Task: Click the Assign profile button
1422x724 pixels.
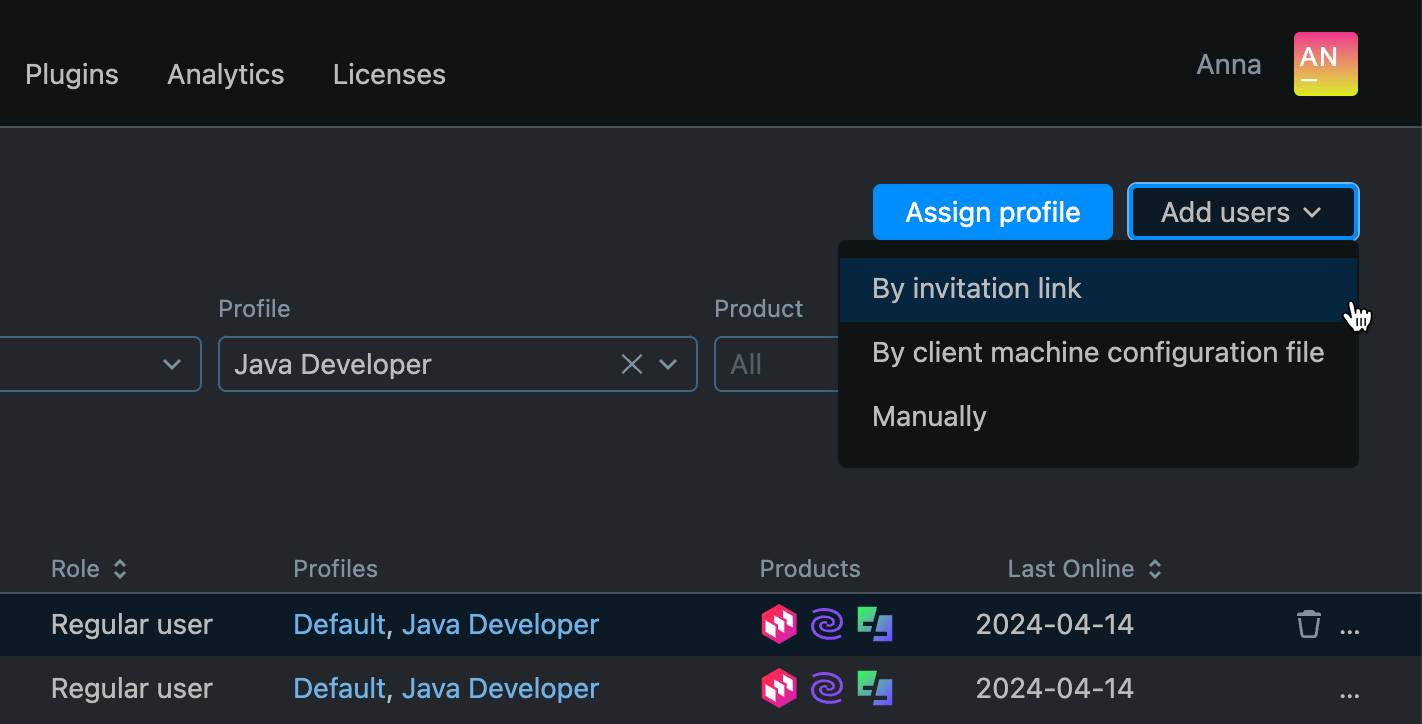Action: click(992, 211)
